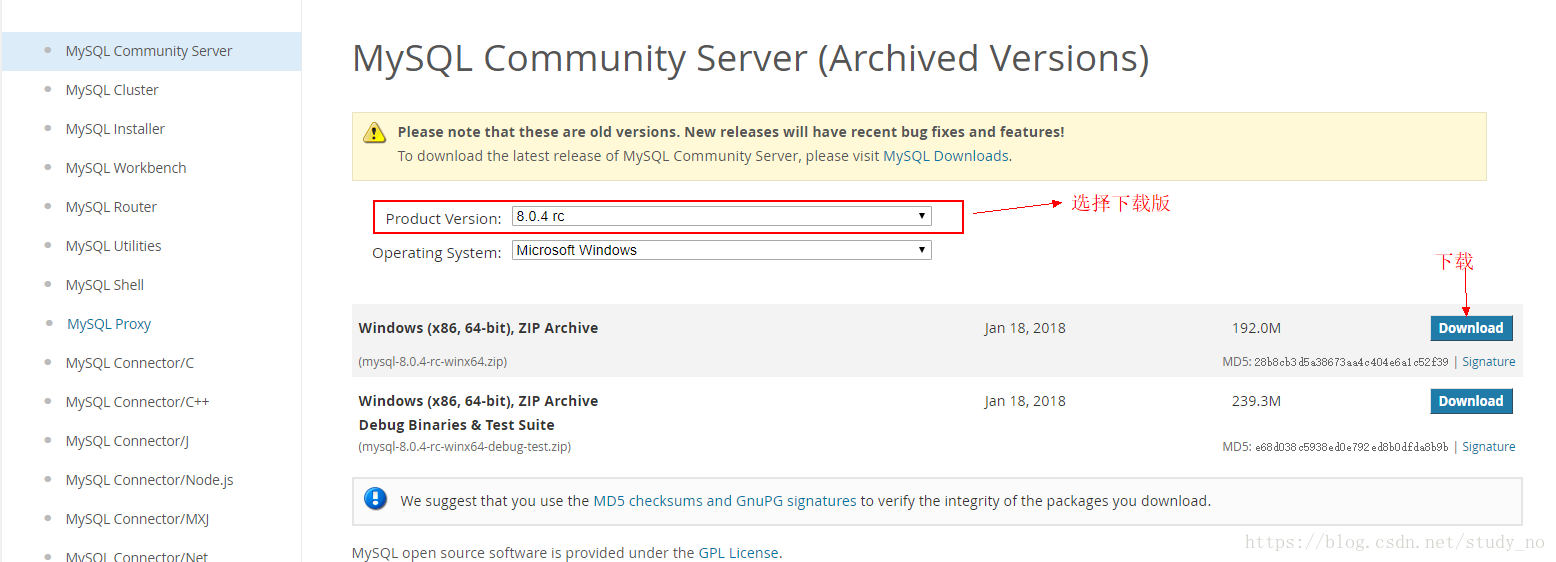Open MD5 checksums and GnuPG signatures link
The width and height of the screenshot is (1556, 562).
click(725, 501)
